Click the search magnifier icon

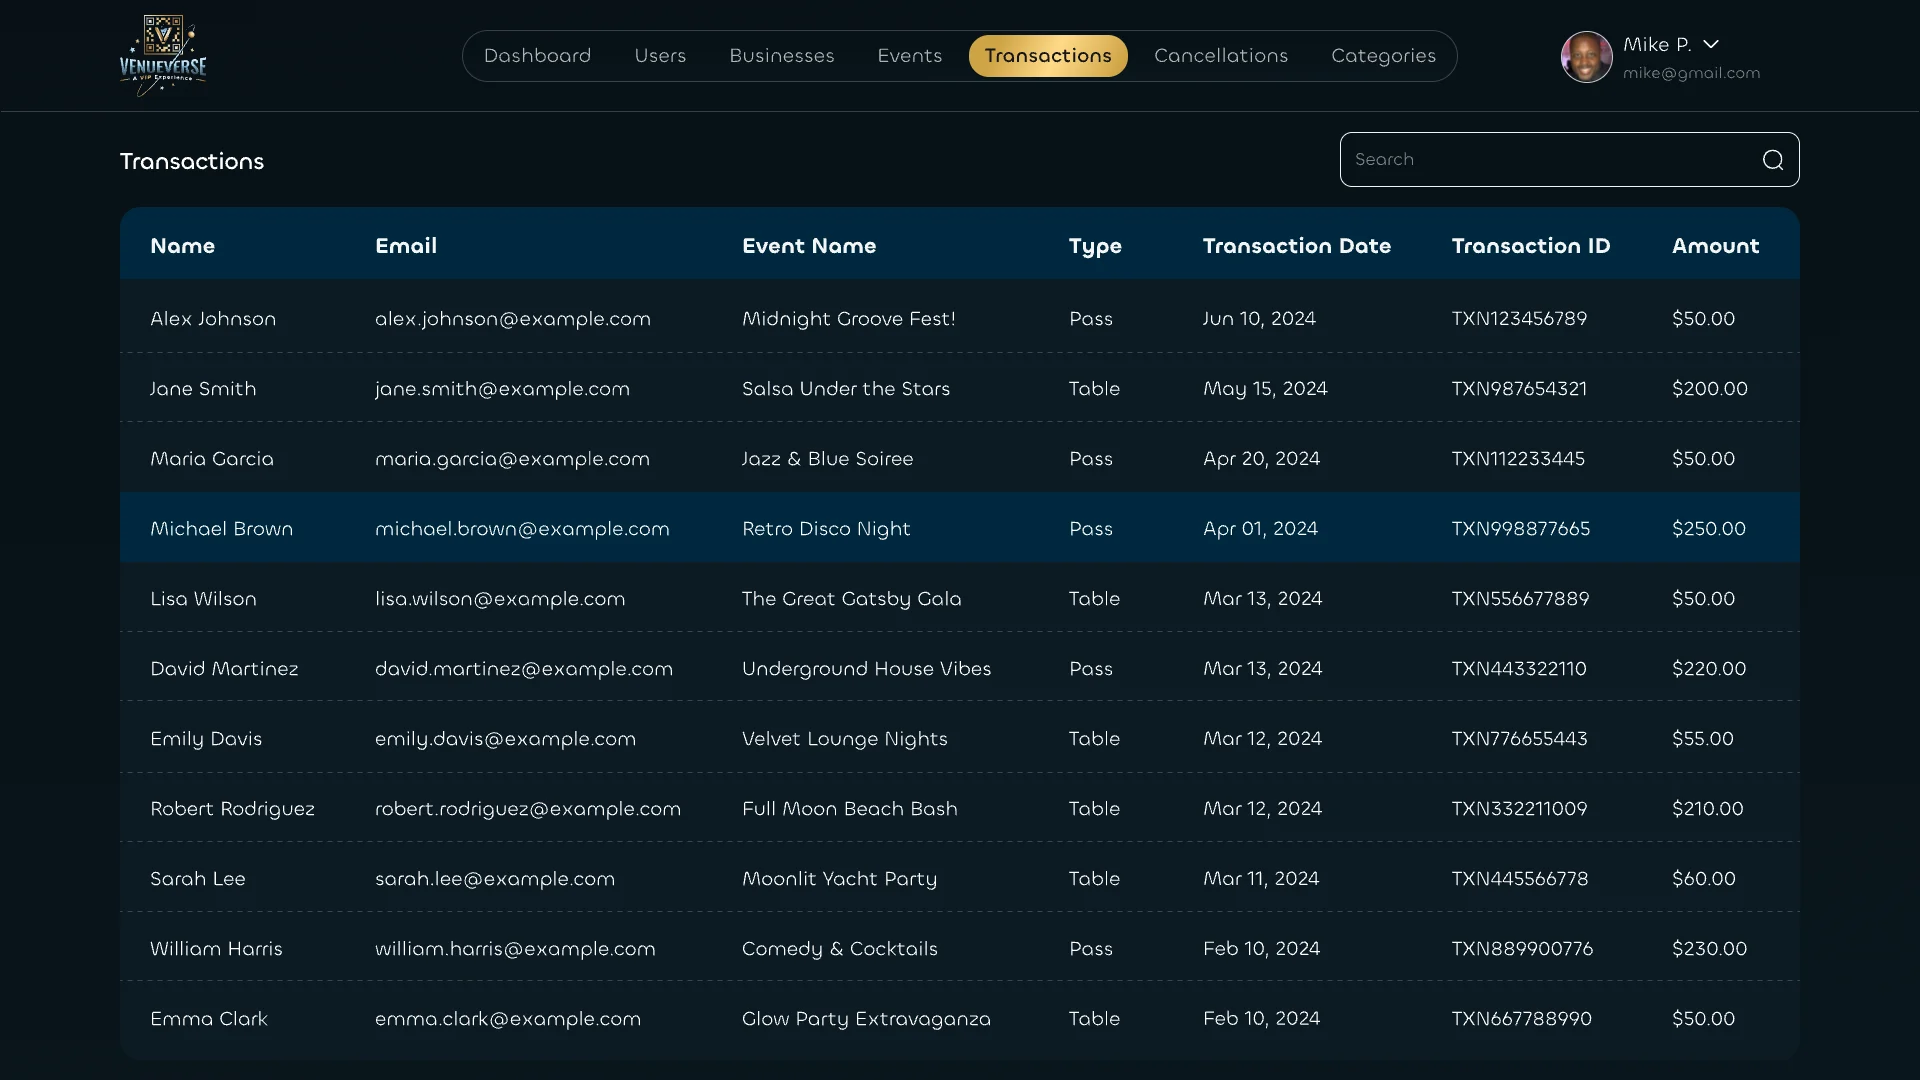[1773, 160]
